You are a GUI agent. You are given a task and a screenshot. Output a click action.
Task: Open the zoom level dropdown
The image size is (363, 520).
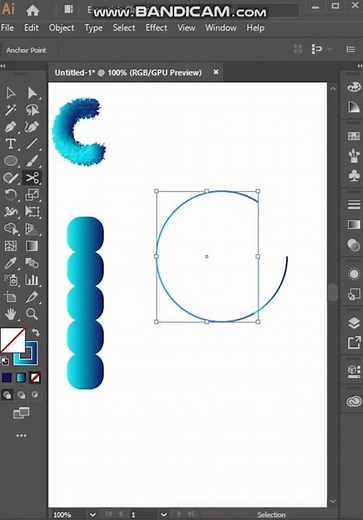[93, 515]
